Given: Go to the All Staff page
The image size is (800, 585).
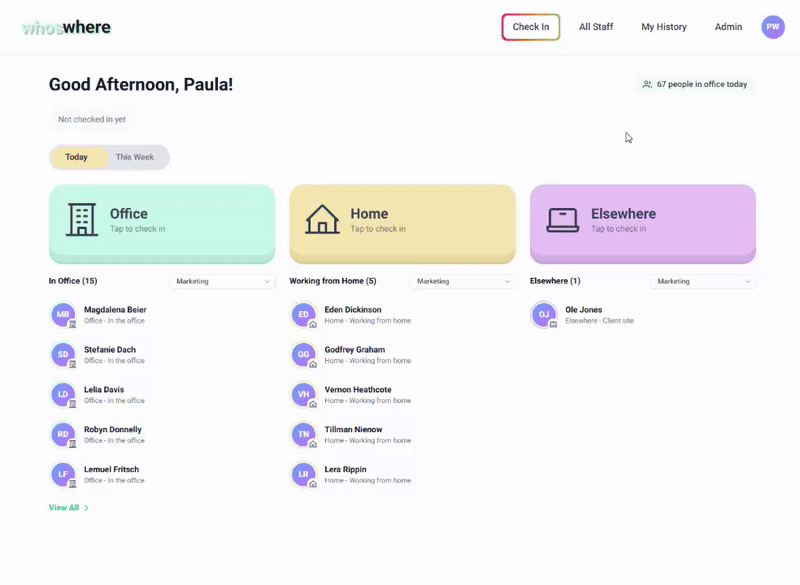Looking at the screenshot, I should click(596, 27).
